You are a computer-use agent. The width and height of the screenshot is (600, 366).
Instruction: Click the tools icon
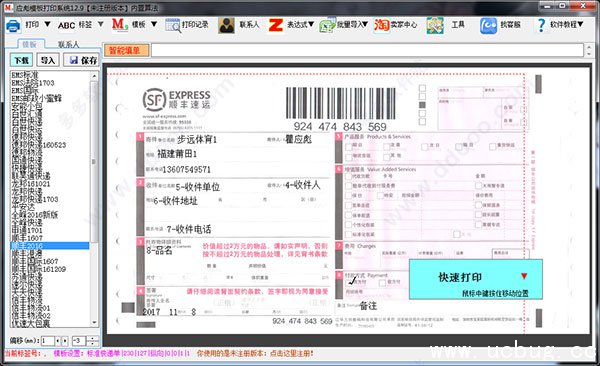(435, 25)
